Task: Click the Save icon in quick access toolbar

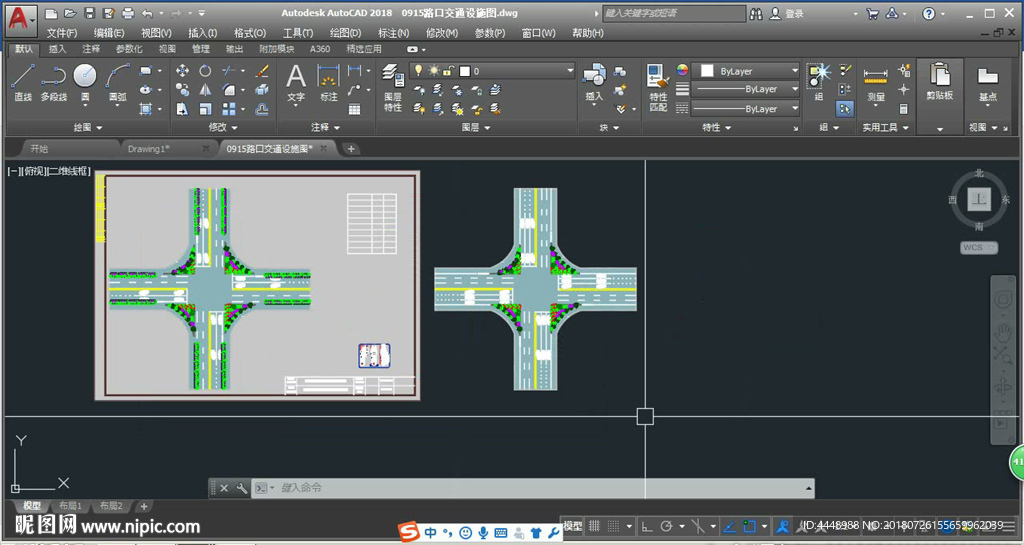Action: [90, 13]
